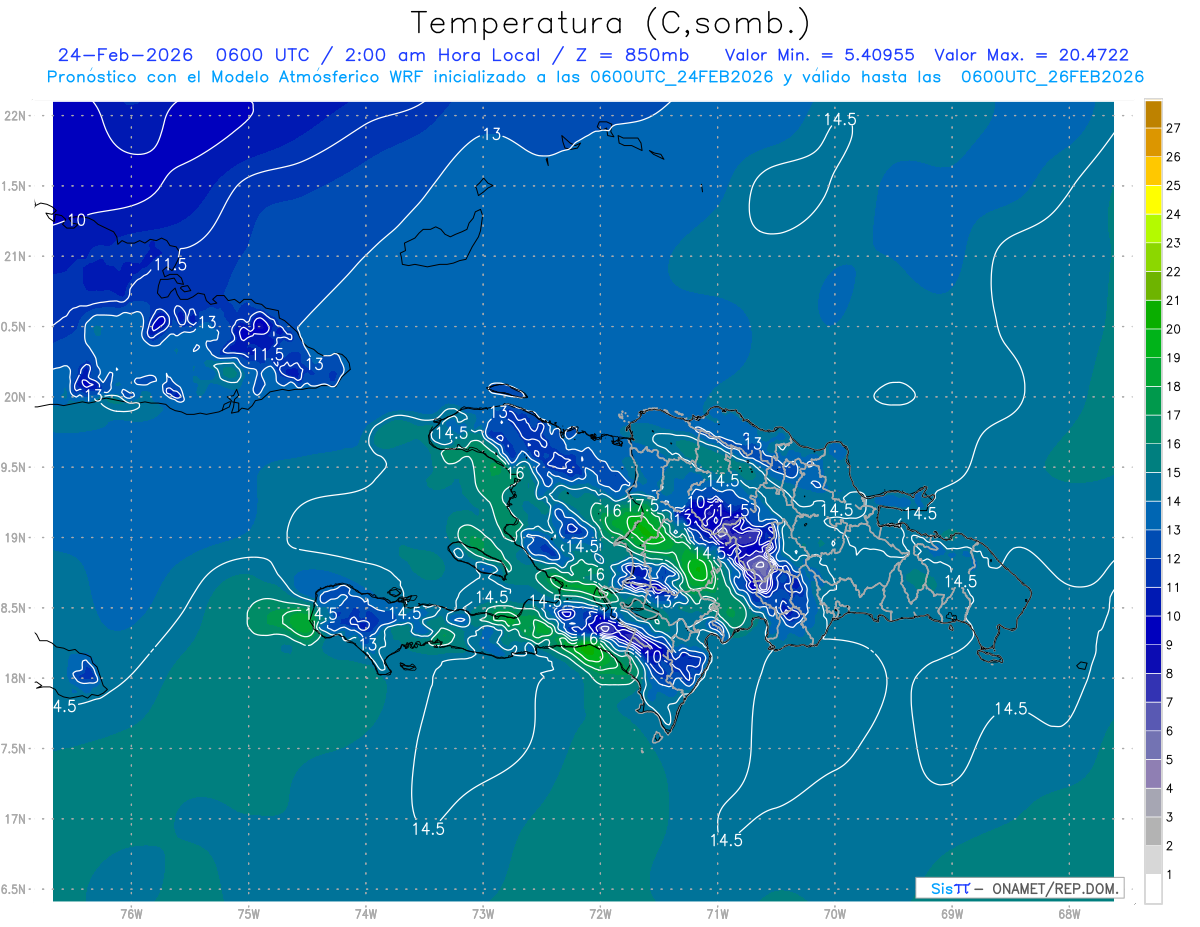Click the '70W' longitude axis label
1200x927 pixels.
pos(835,914)
